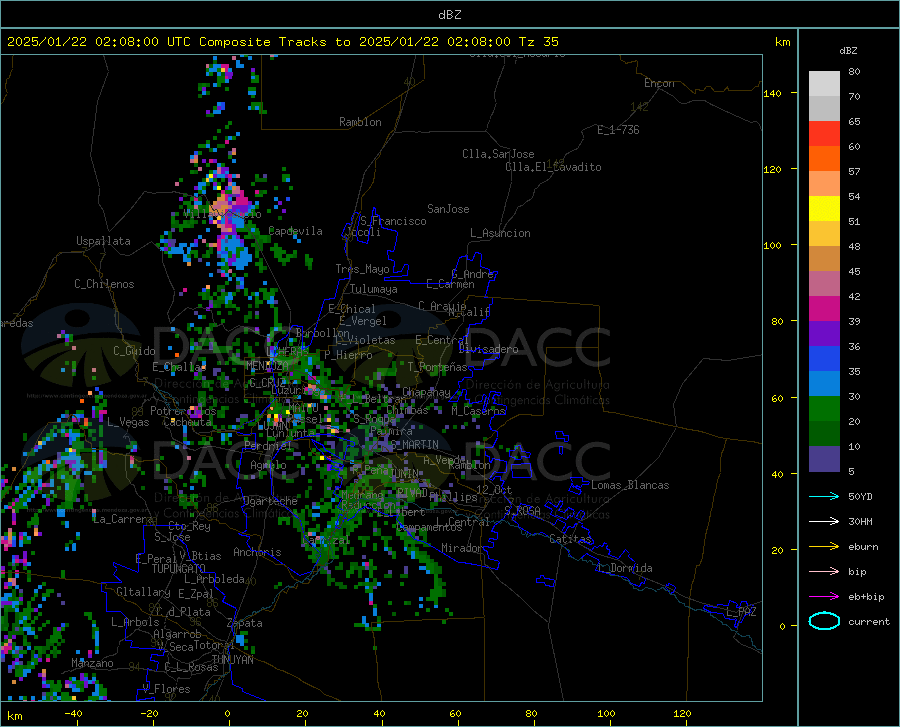The width and height of the screenshot is (900, 727).
Task: Click the 'km' label at bottom left
Action: point(14,716)
